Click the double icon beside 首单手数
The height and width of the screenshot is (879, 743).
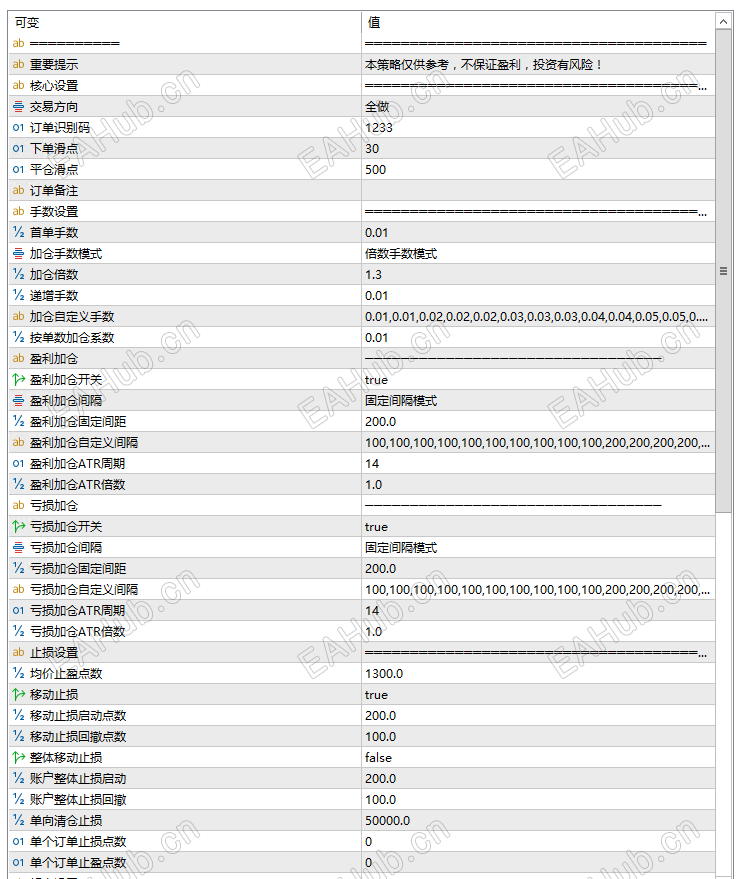click(x=19, y=233)
